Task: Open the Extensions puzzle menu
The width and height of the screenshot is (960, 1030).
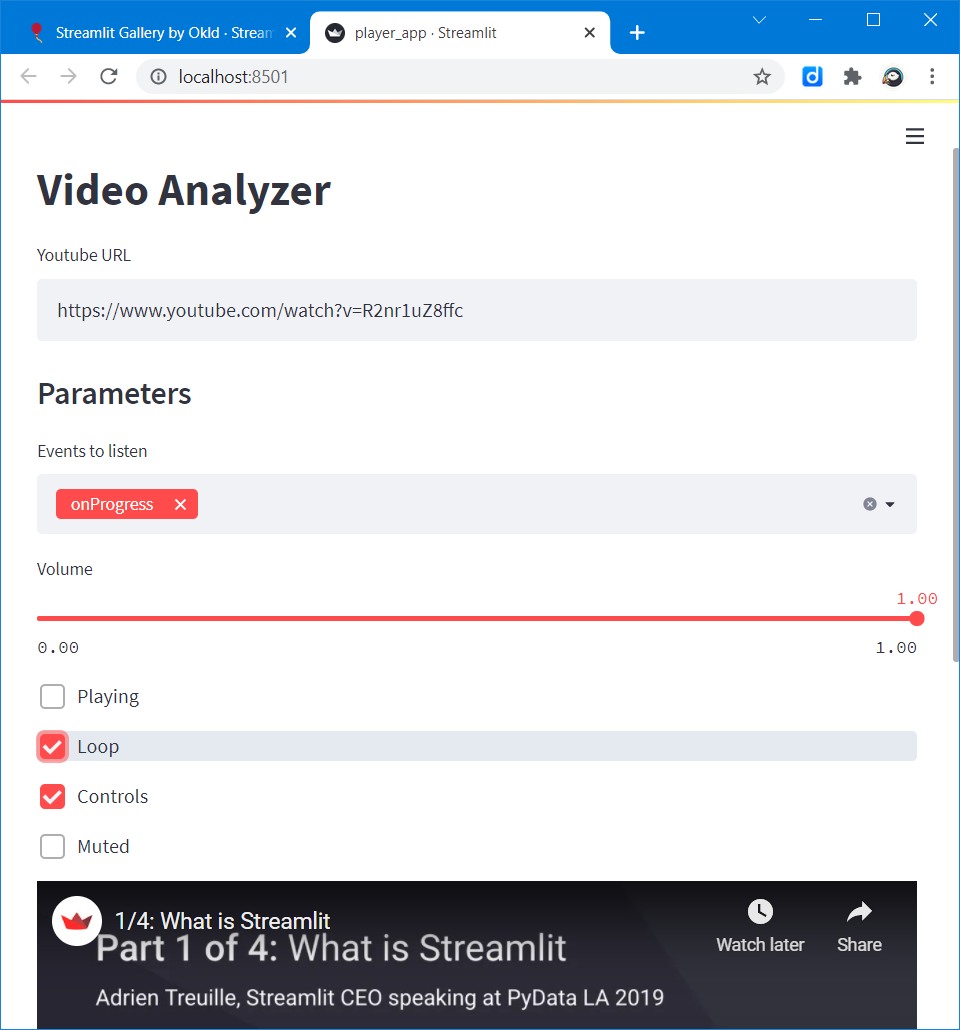Action: click(x=852, y=77)
